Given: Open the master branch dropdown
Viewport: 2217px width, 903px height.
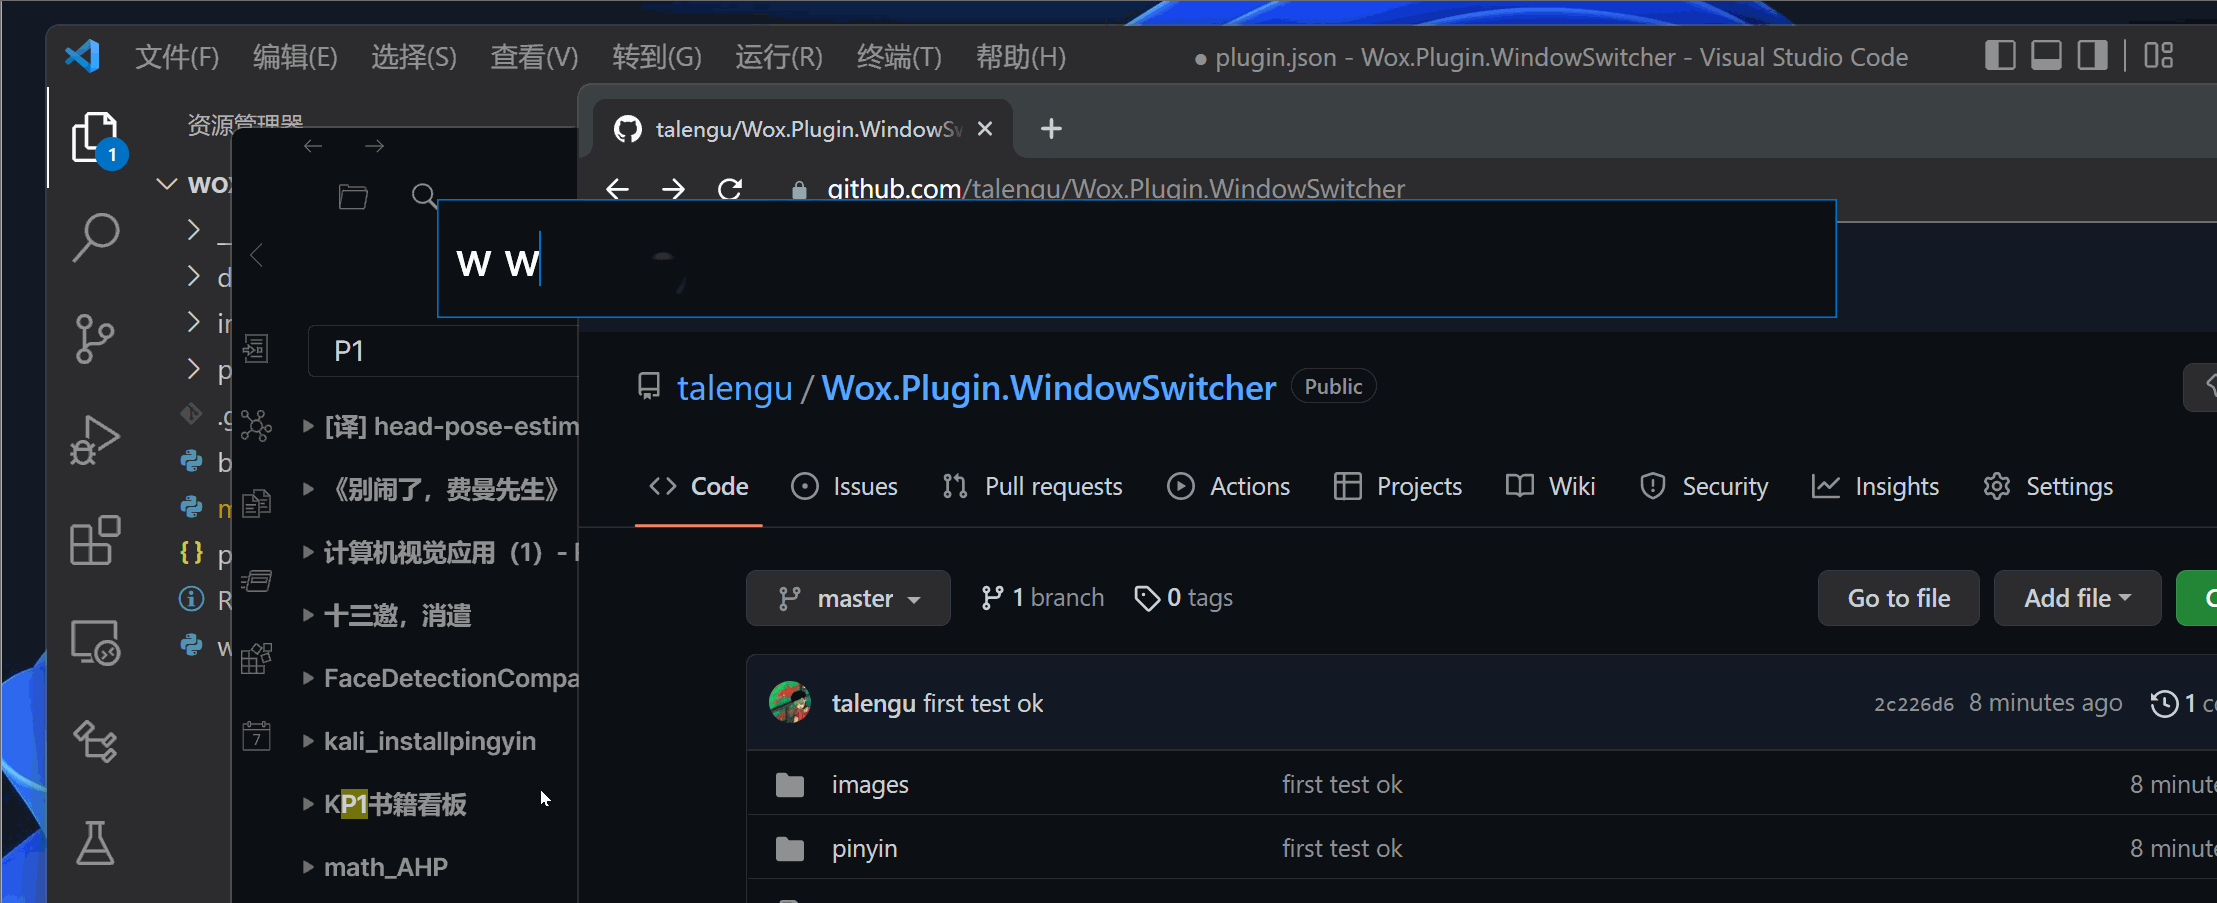Looking at the screenshot, I should (x=848, y=598).
